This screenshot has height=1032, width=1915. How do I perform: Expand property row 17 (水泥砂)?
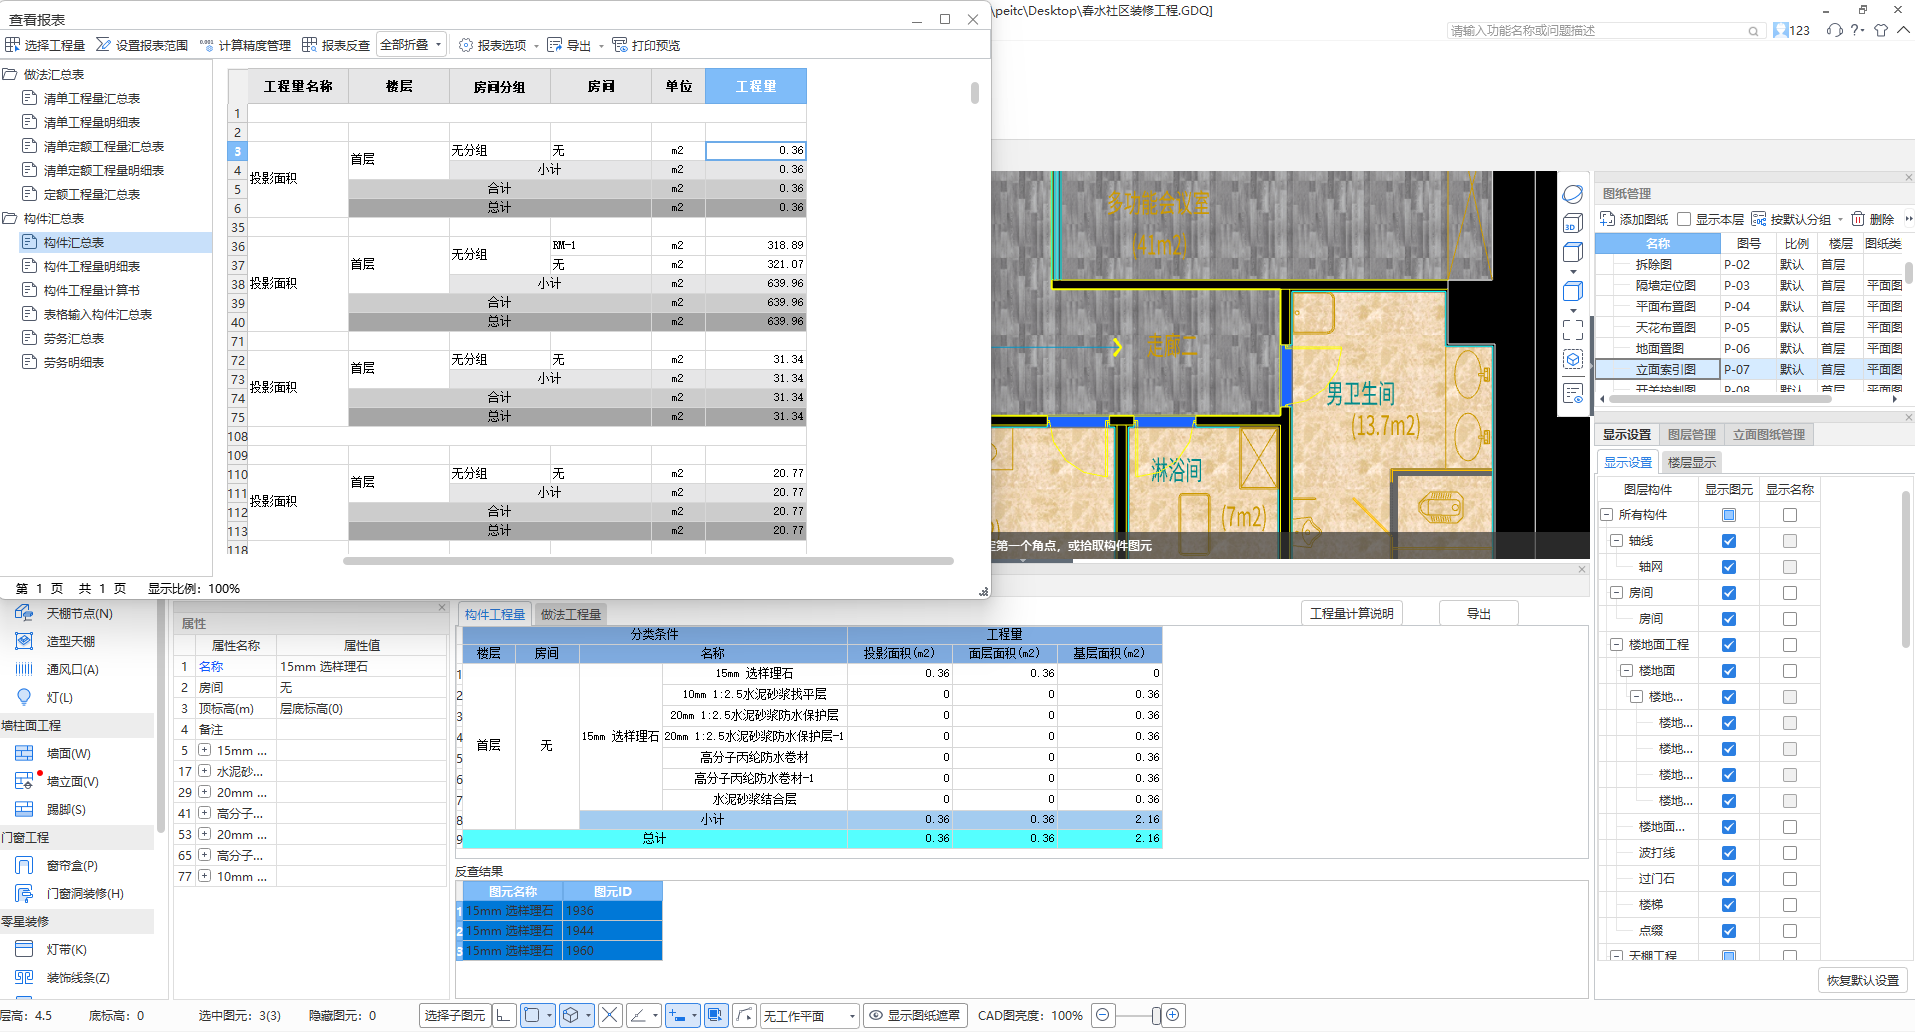(204, 771)
